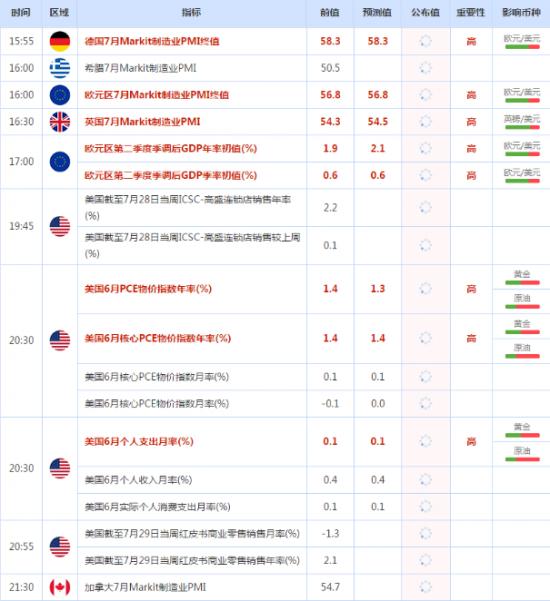This screenshot has width=550, height=601.
Task: Click the 影响币种 column header
Action: coord(521,13)
